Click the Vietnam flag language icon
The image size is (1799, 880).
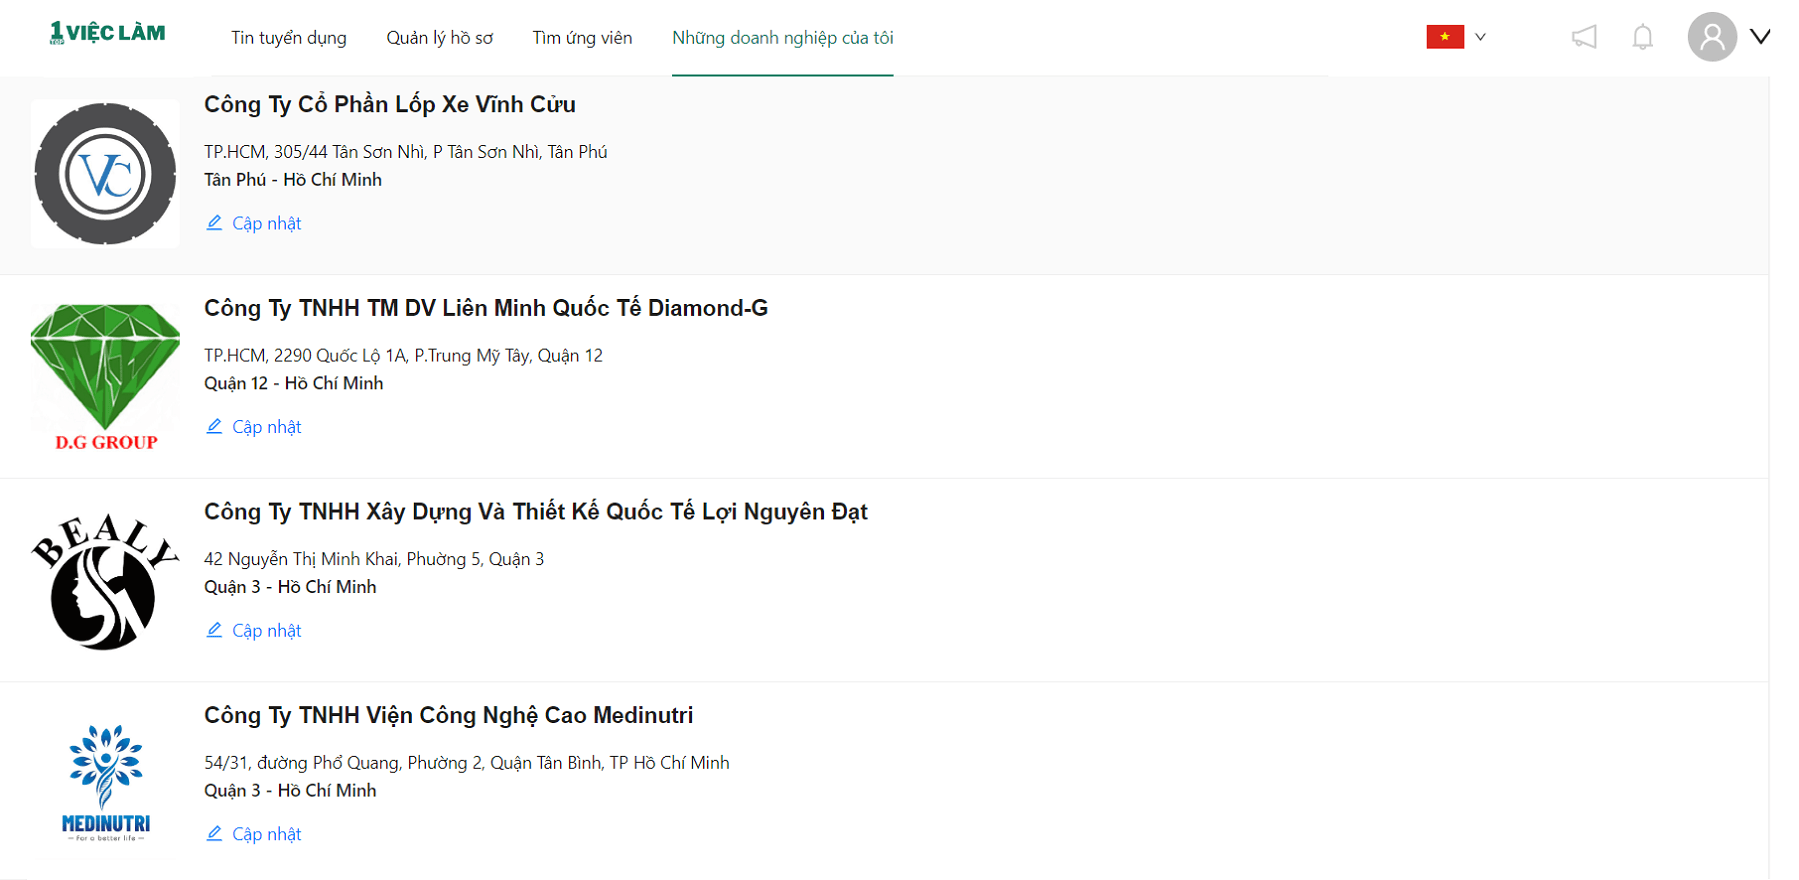1445,37
